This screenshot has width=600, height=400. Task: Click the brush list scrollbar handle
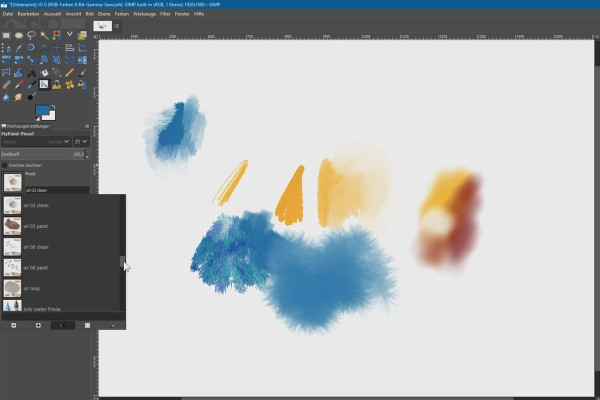point(122,261)
